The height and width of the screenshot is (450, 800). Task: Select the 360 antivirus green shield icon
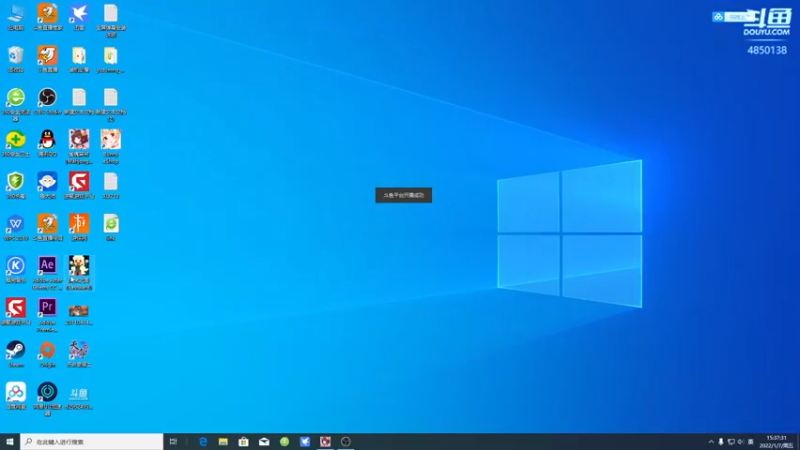[x=16, y=186]
